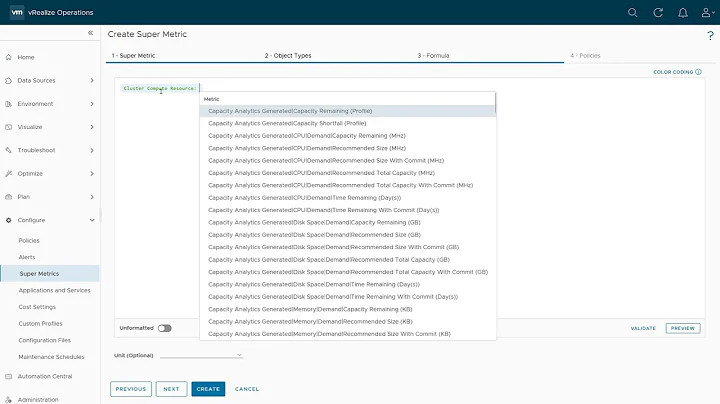The height and width of the screenshot is (404, 720).
Task: Open the notifications bell
Action: pos(683,13)
